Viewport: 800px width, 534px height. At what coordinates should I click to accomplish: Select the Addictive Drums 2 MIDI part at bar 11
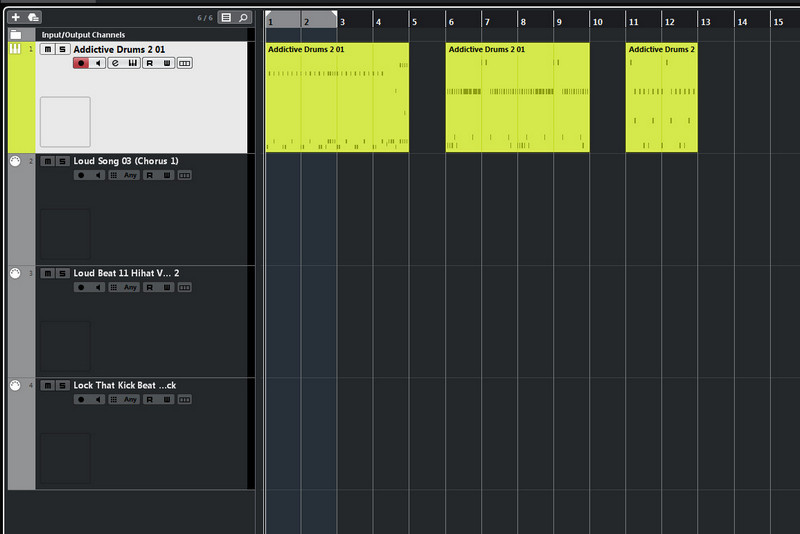coord(662,97)
